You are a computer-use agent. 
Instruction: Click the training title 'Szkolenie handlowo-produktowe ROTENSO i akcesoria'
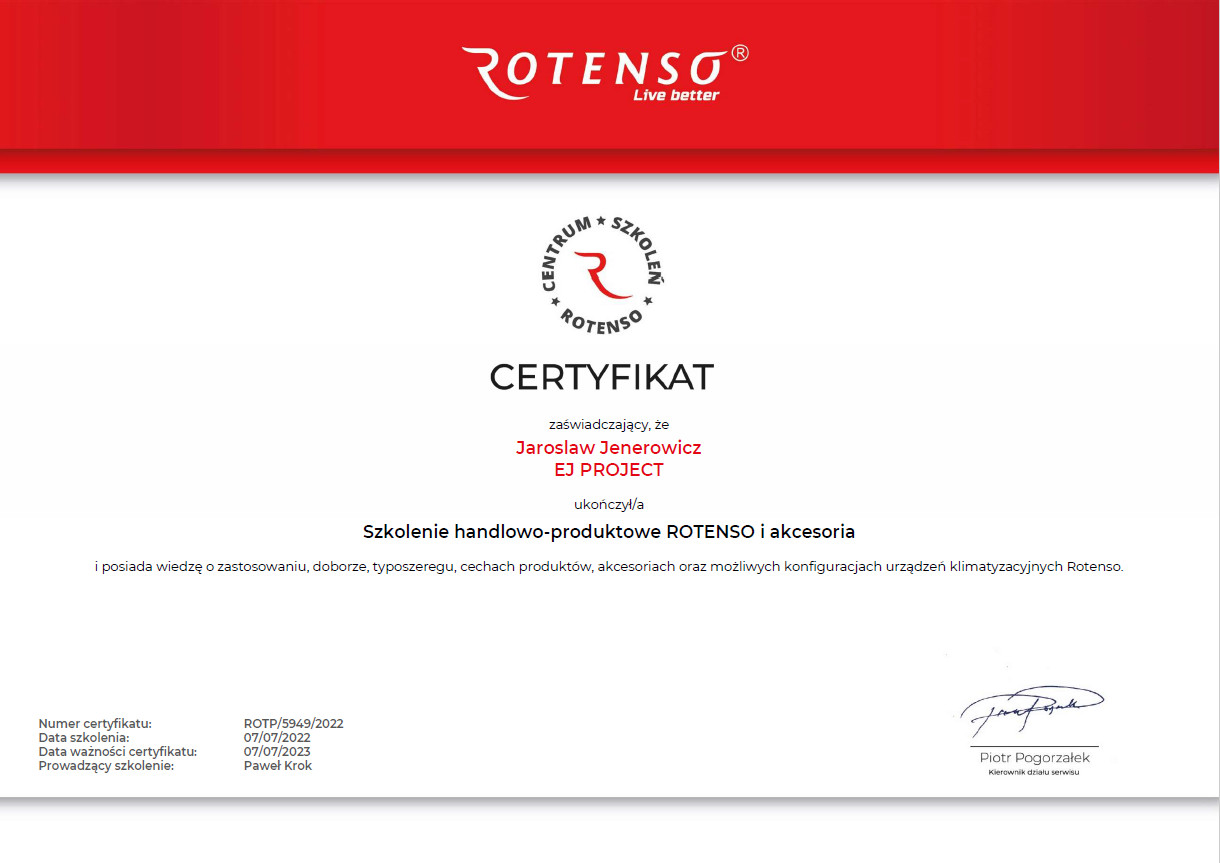[609, 530]
